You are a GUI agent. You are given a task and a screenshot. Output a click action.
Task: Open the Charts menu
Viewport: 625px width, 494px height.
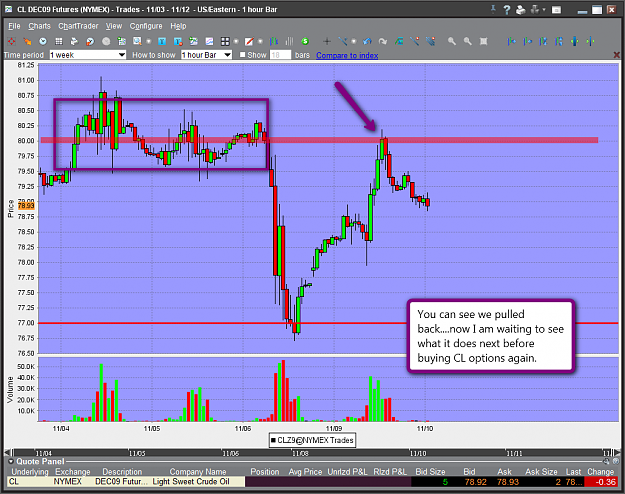[39, 26]
